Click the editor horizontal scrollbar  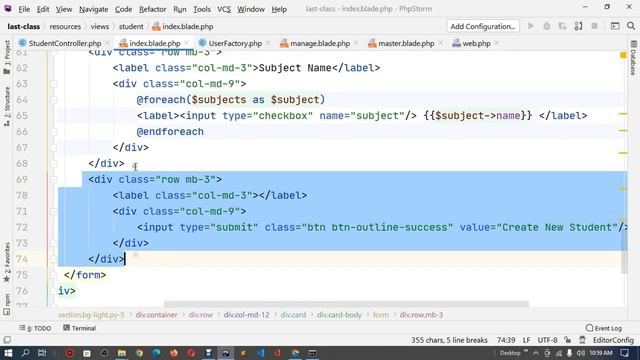pos(346,304)
